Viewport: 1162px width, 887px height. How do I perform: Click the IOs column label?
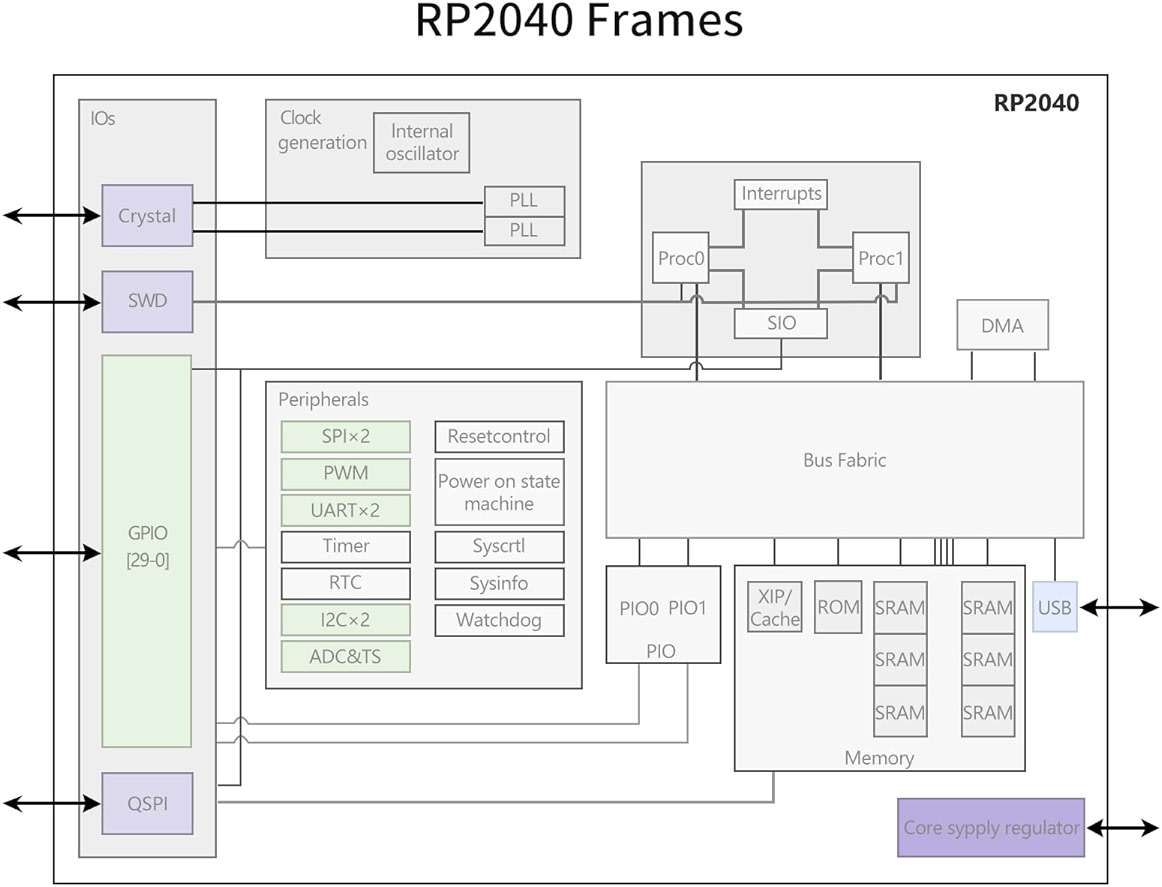click(x=103, y=119)
